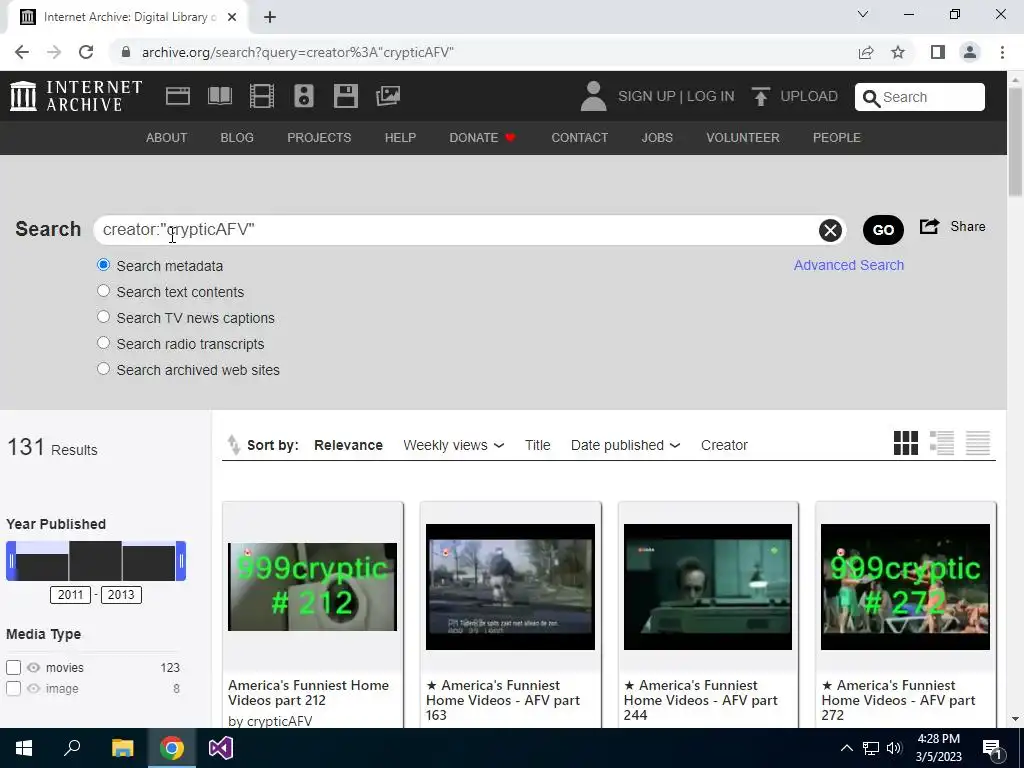Open the Chrome three-dot menu
This screenshot has width=1024, height=768.
pos(1002,52)
